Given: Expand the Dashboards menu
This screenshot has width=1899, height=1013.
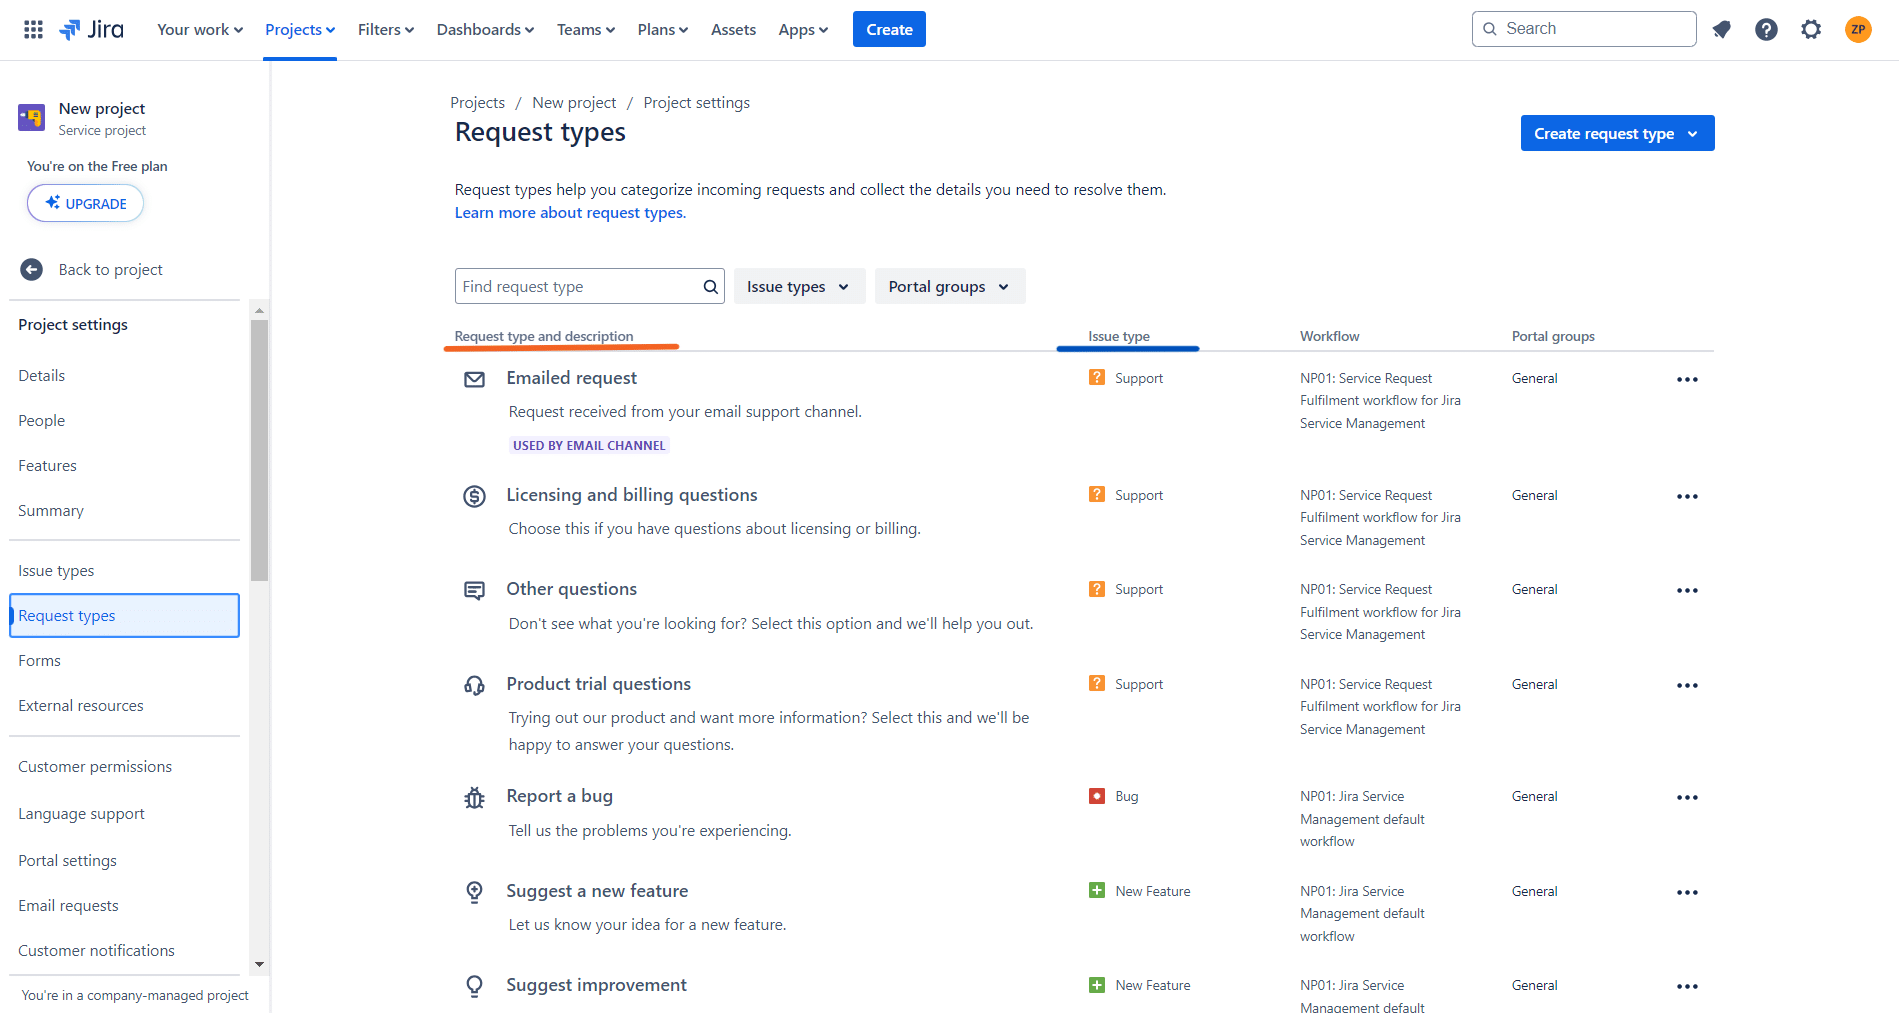Looking at the screenshot, I should click(x=485, y=29).
